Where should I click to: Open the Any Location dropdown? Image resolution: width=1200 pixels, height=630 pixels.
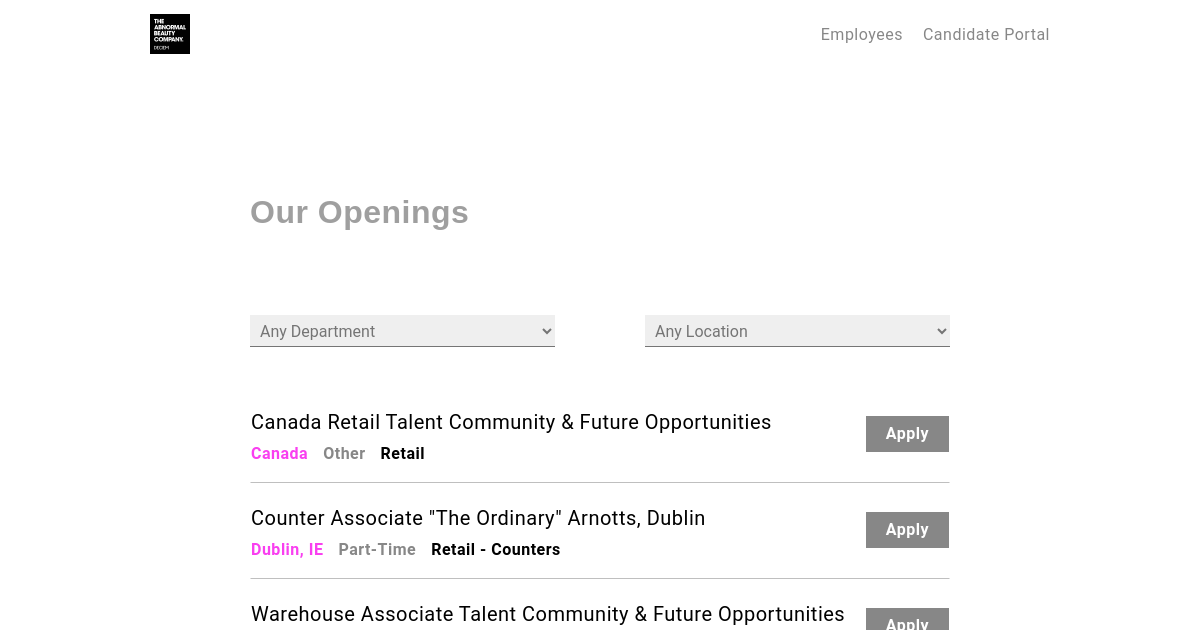[x=795, y=331]
